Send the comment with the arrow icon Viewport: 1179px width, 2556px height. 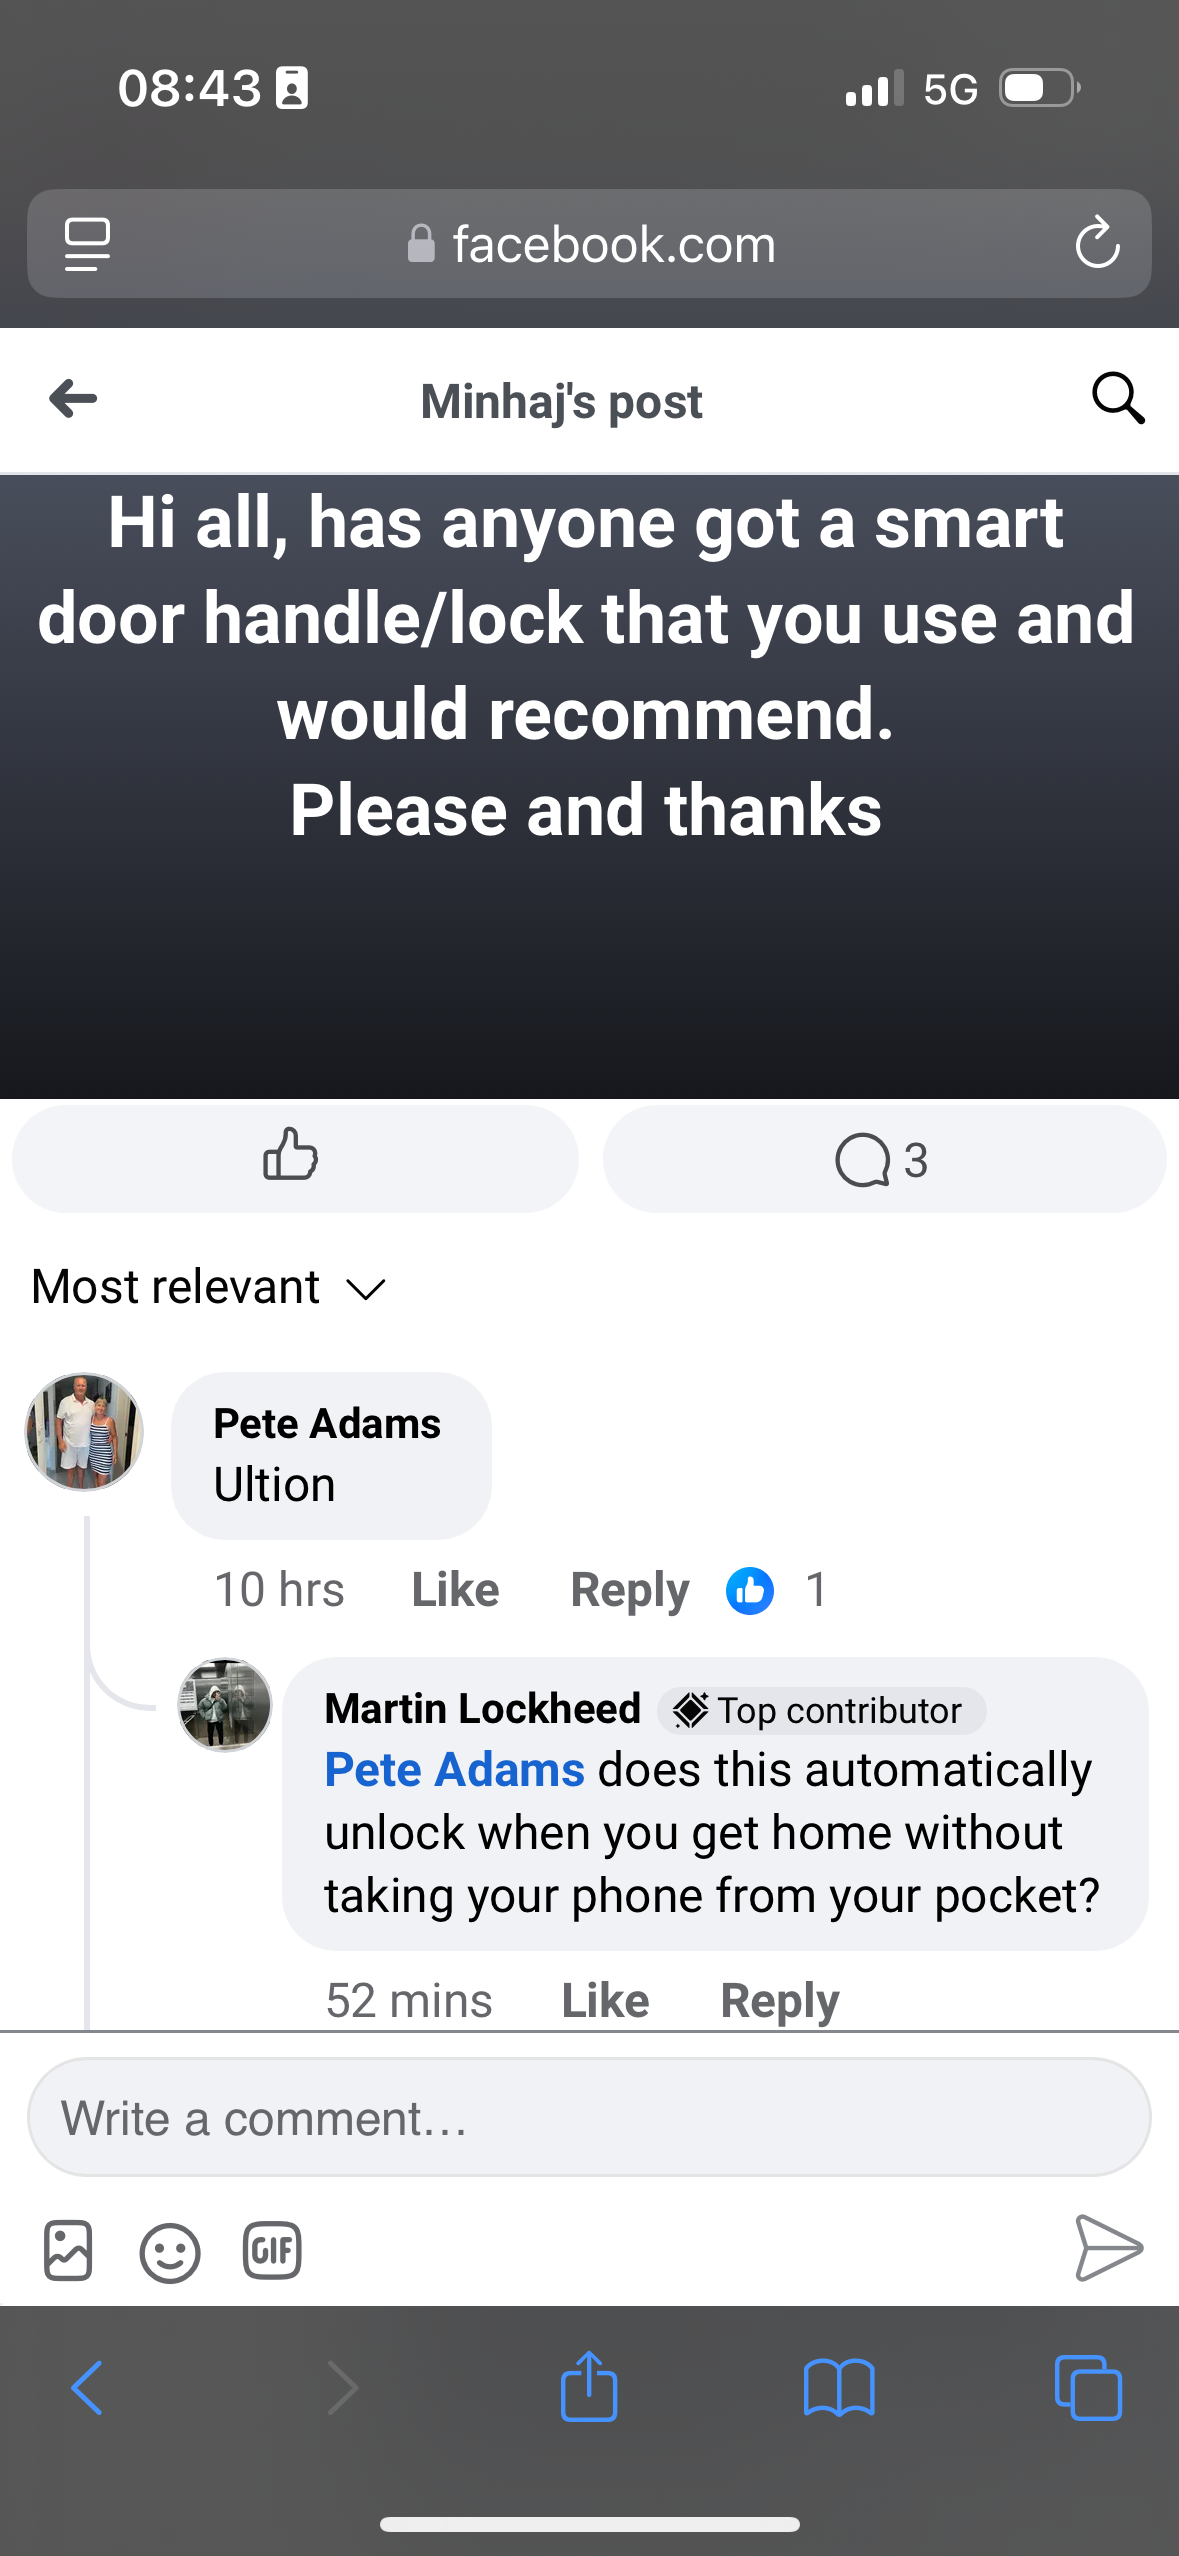tap(1108, 2248)
